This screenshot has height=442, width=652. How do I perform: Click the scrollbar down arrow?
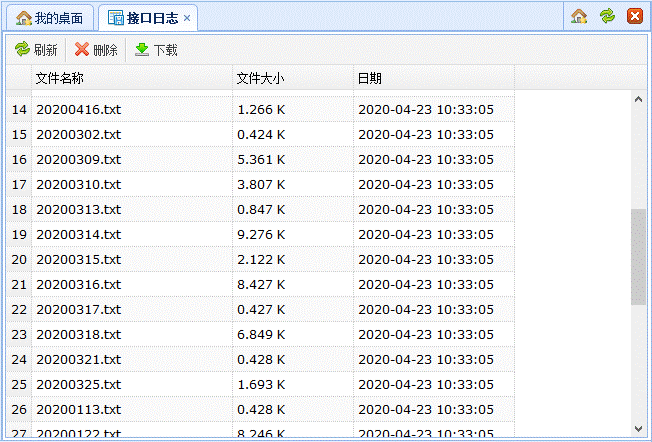(639, 429)
